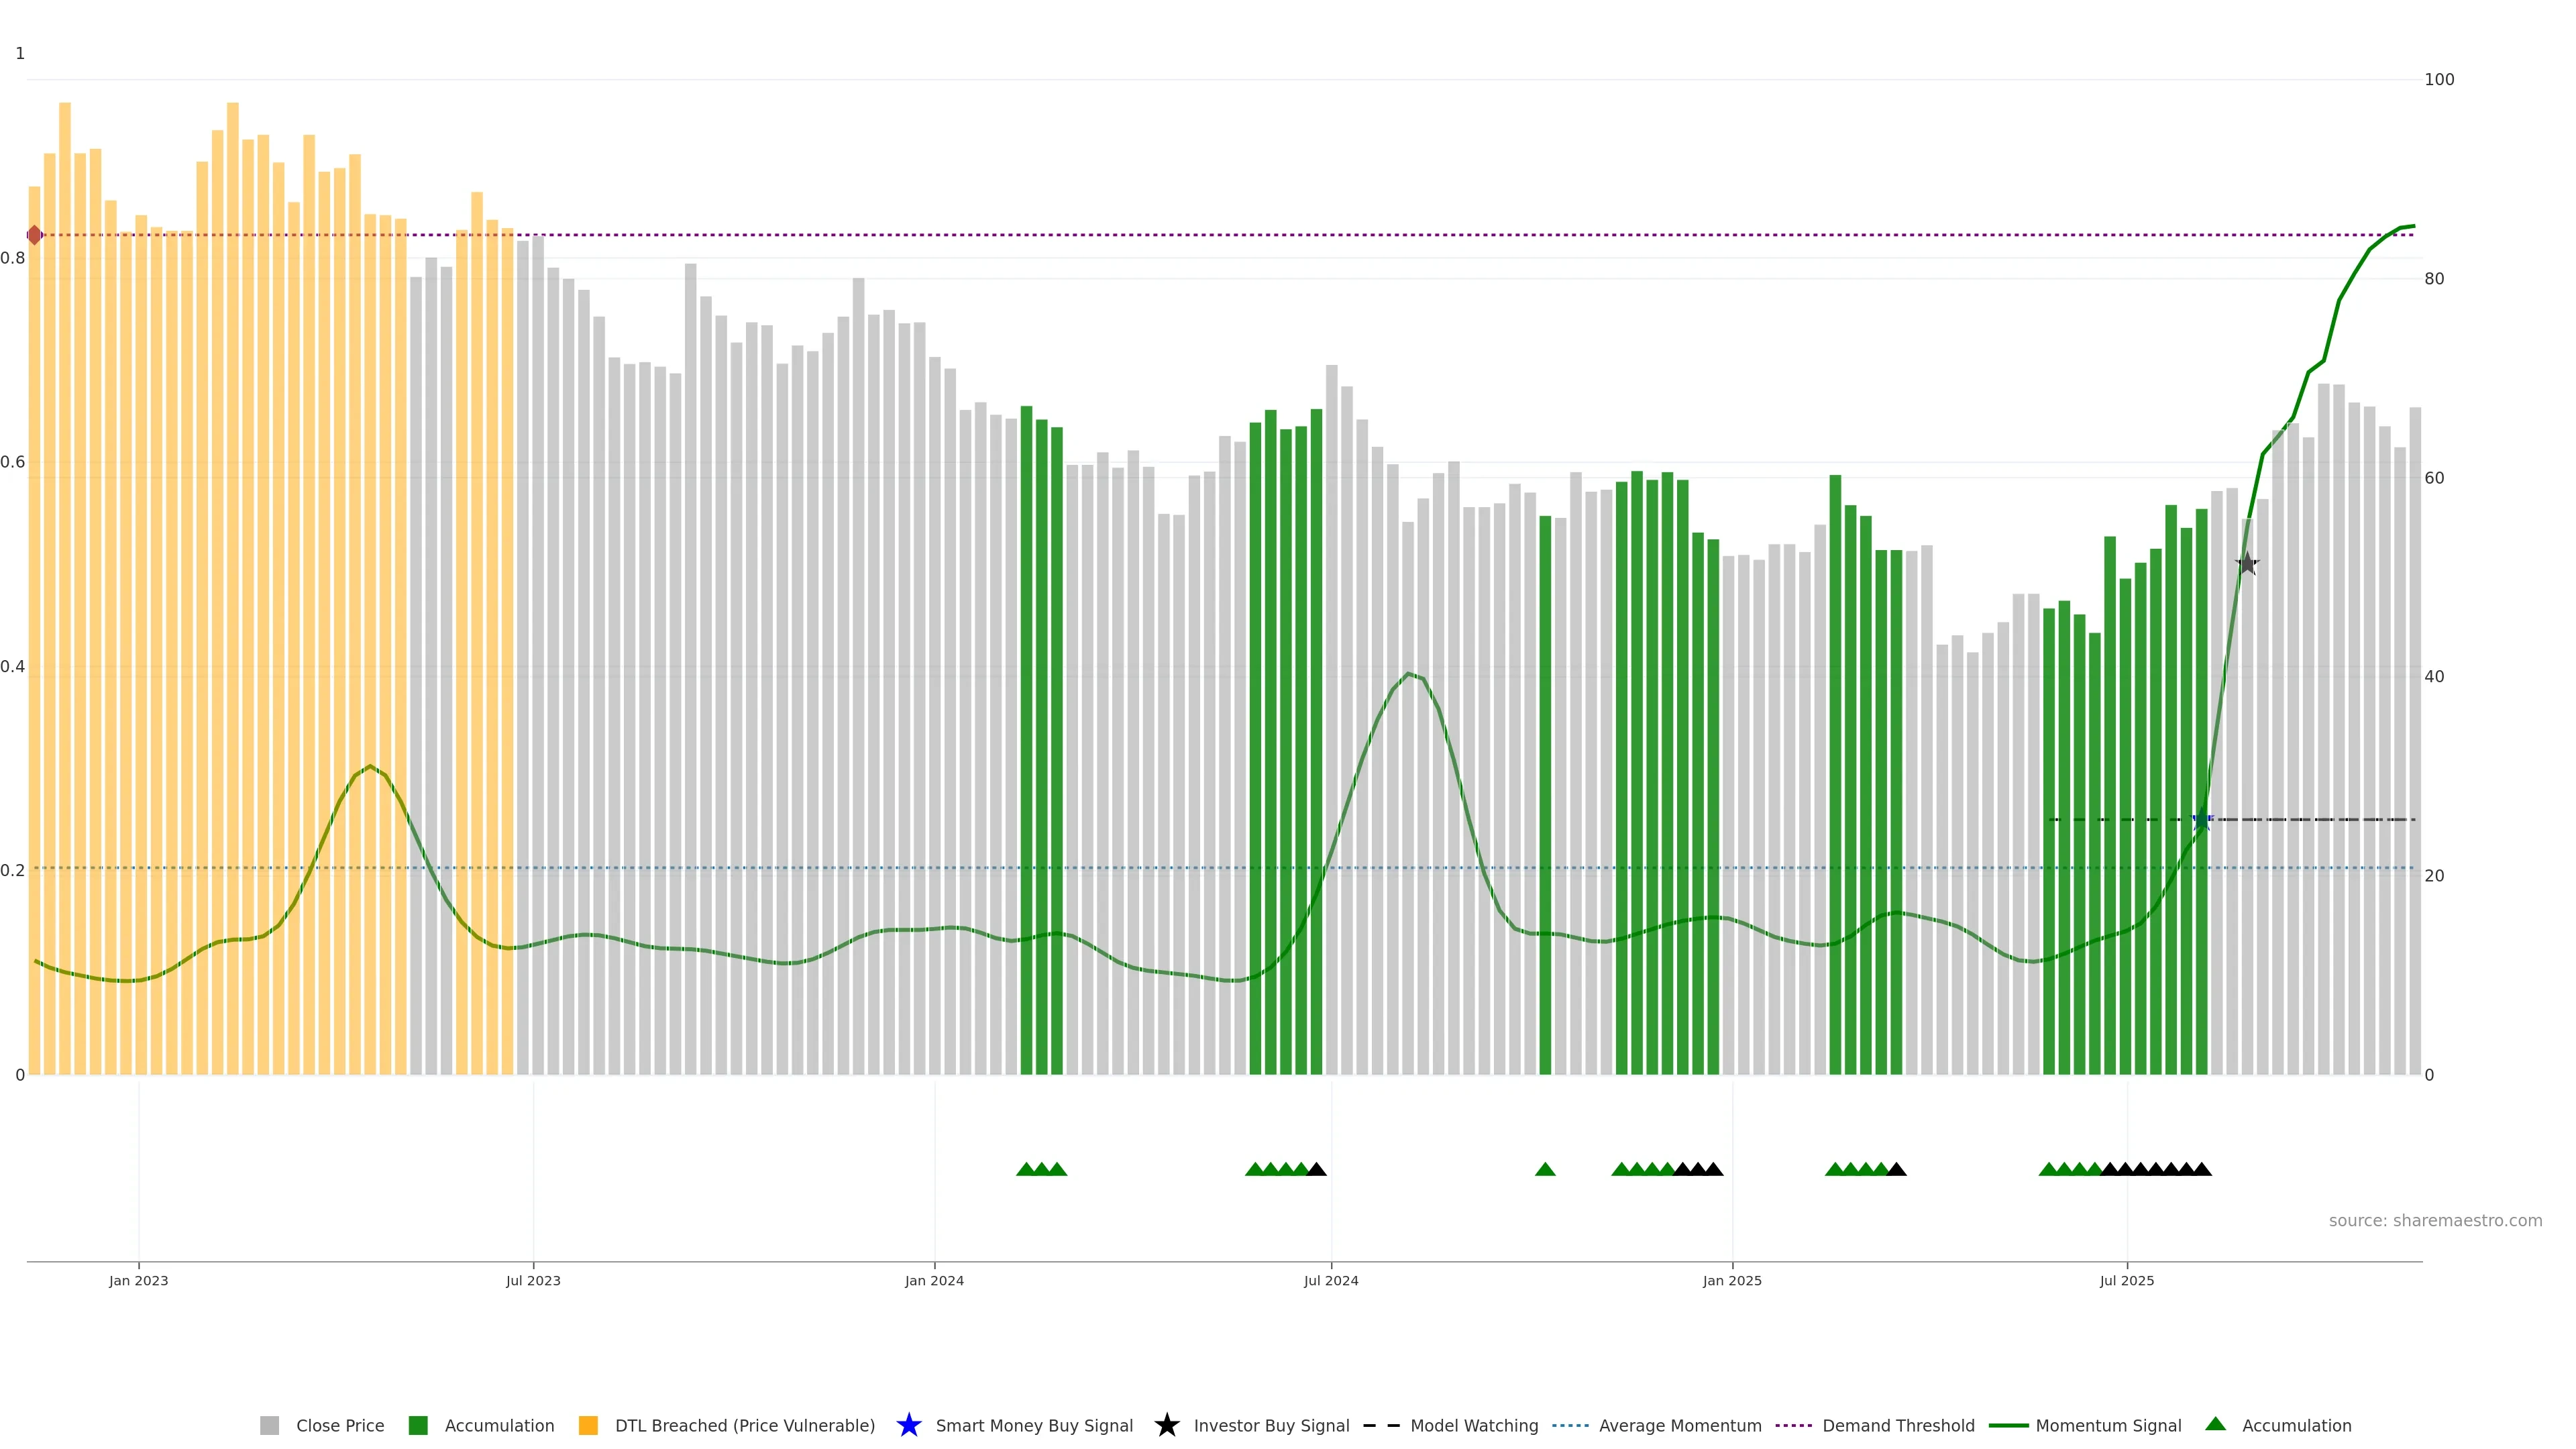Click the red diamond marker on Demand Threshold line

[x=35, y=235]
